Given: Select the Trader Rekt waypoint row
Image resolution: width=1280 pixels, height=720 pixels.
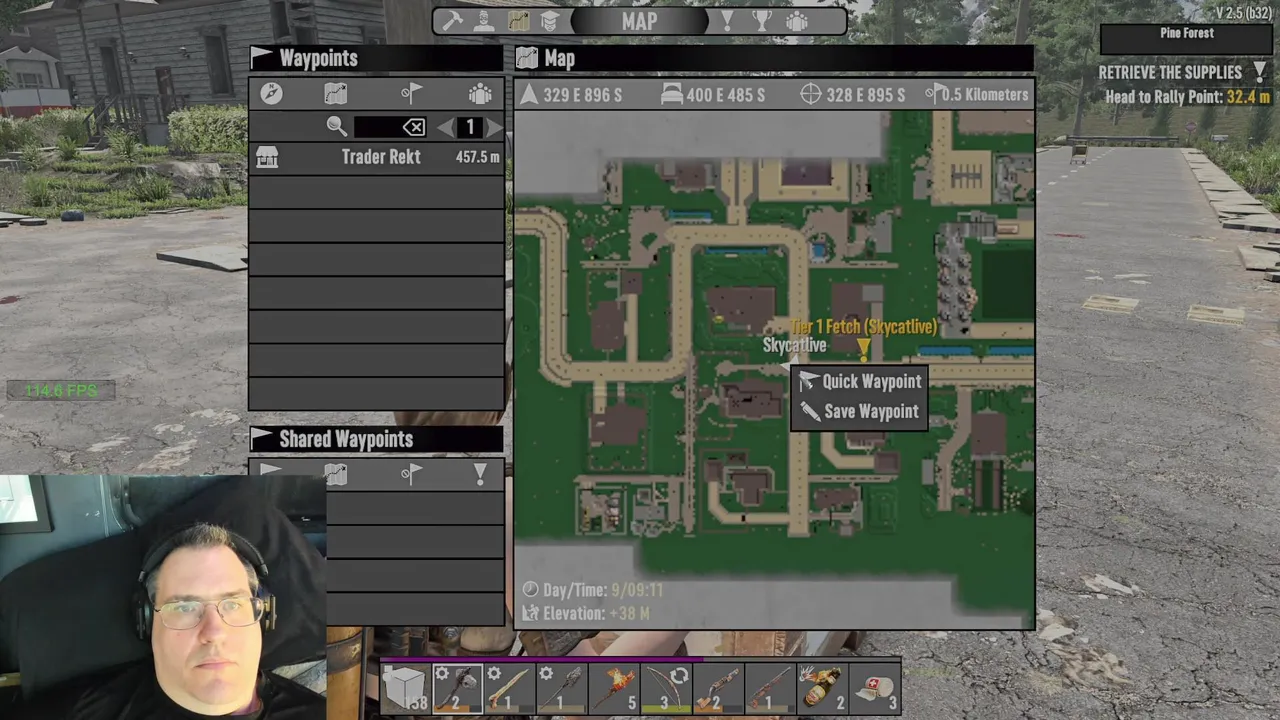Looking at the screenshot, I should click(376, 157).
